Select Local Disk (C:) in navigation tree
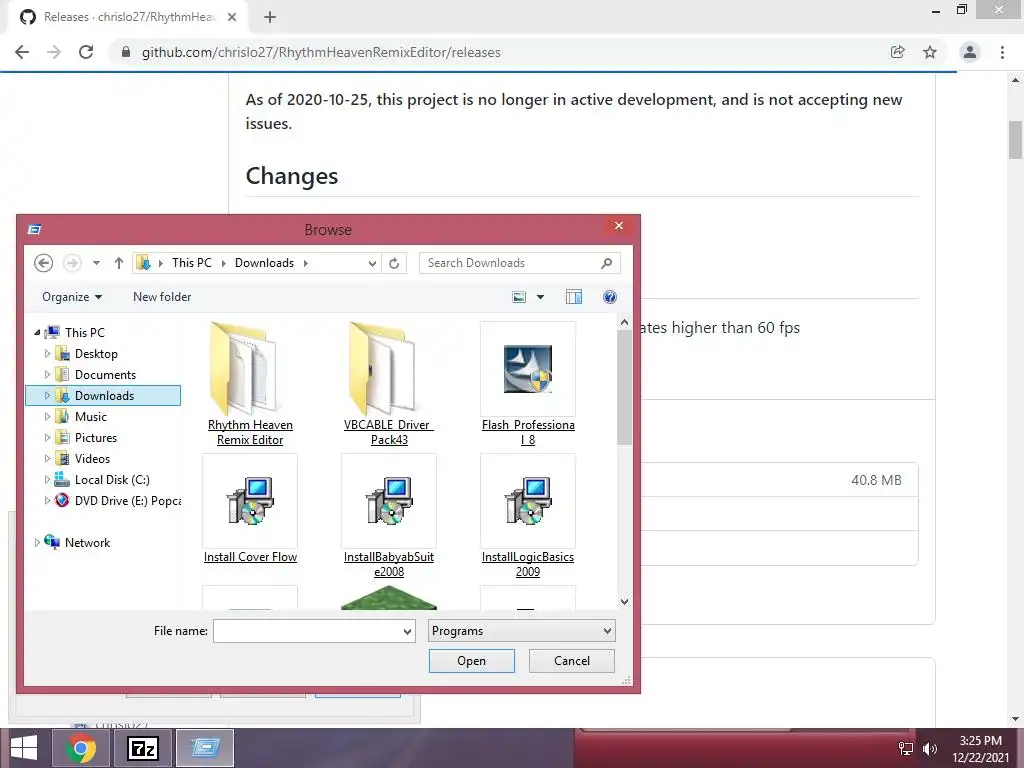The image size is (1024, 768). pyautogui.click(x=112, y=480)
